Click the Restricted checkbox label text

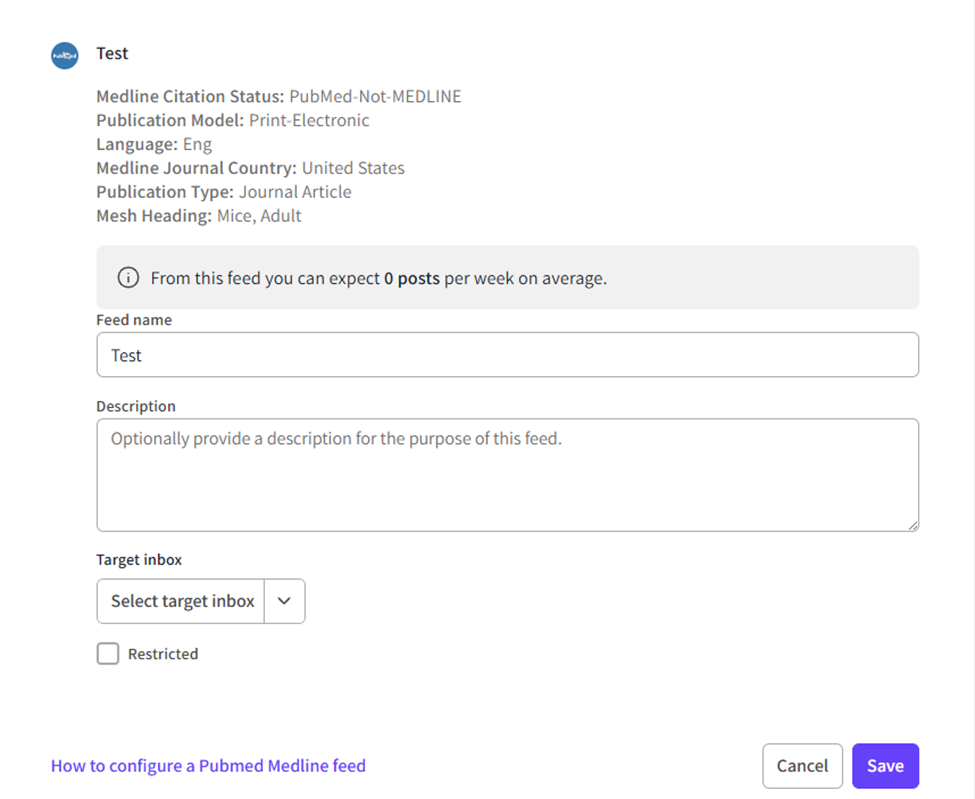pos(163,654)
